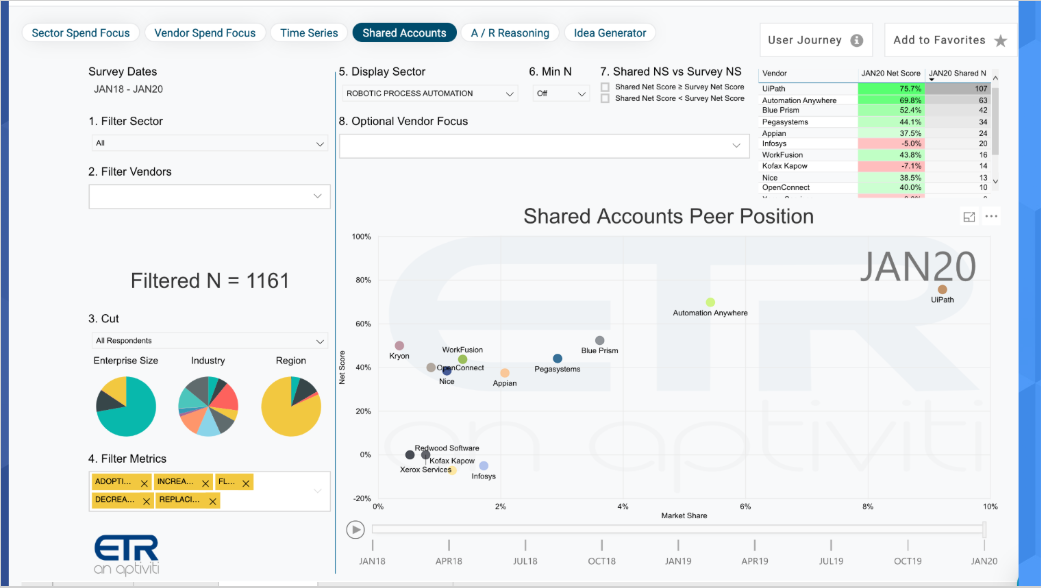Image resolution: width=1041 pixels, height=588 pixels.
Task: Click the User Journey button
Action: point(817,40)
